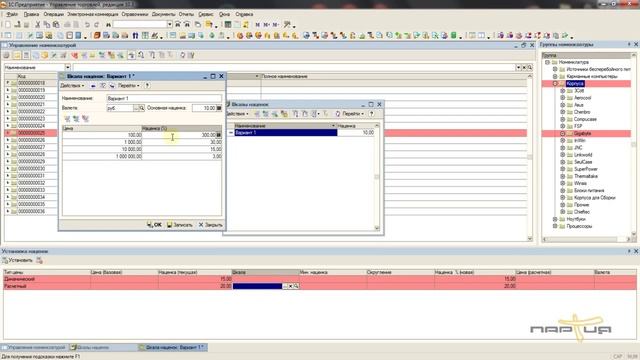Click Наименование column header in Шкалы наценок
The height and width of the screenshot is (360, 640).
[285, 126]
